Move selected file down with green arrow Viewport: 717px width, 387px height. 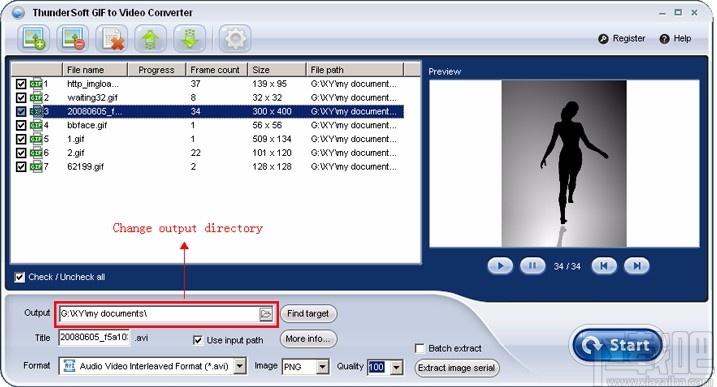click(x=189, y=38)
